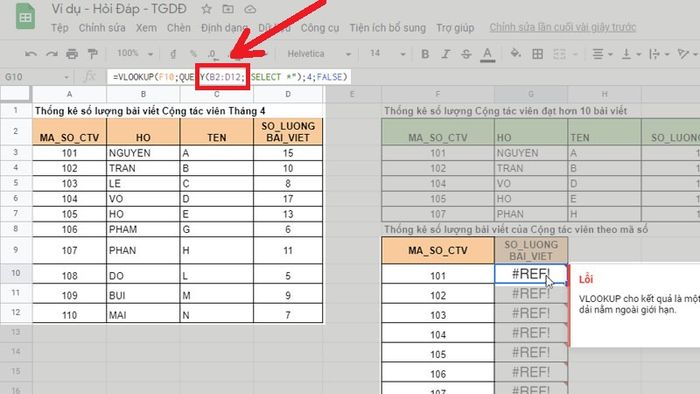The width and height of the screenshot is (700, 394).
Task: Select column D header
Action: click(288, 94)
